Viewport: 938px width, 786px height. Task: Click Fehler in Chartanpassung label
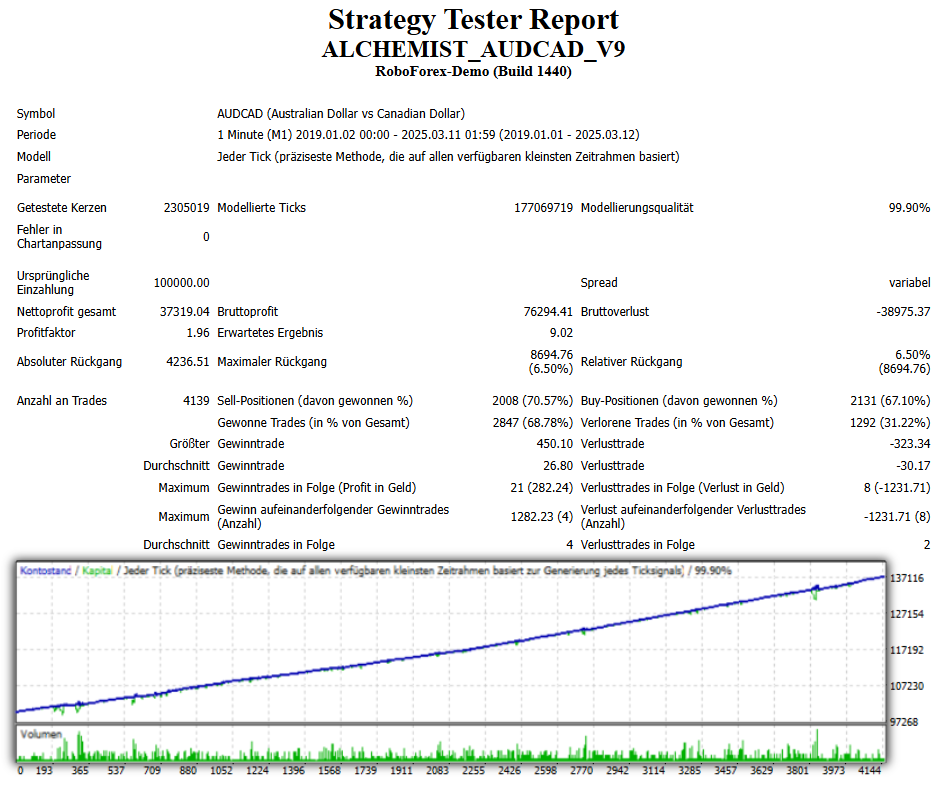[59, 237]
